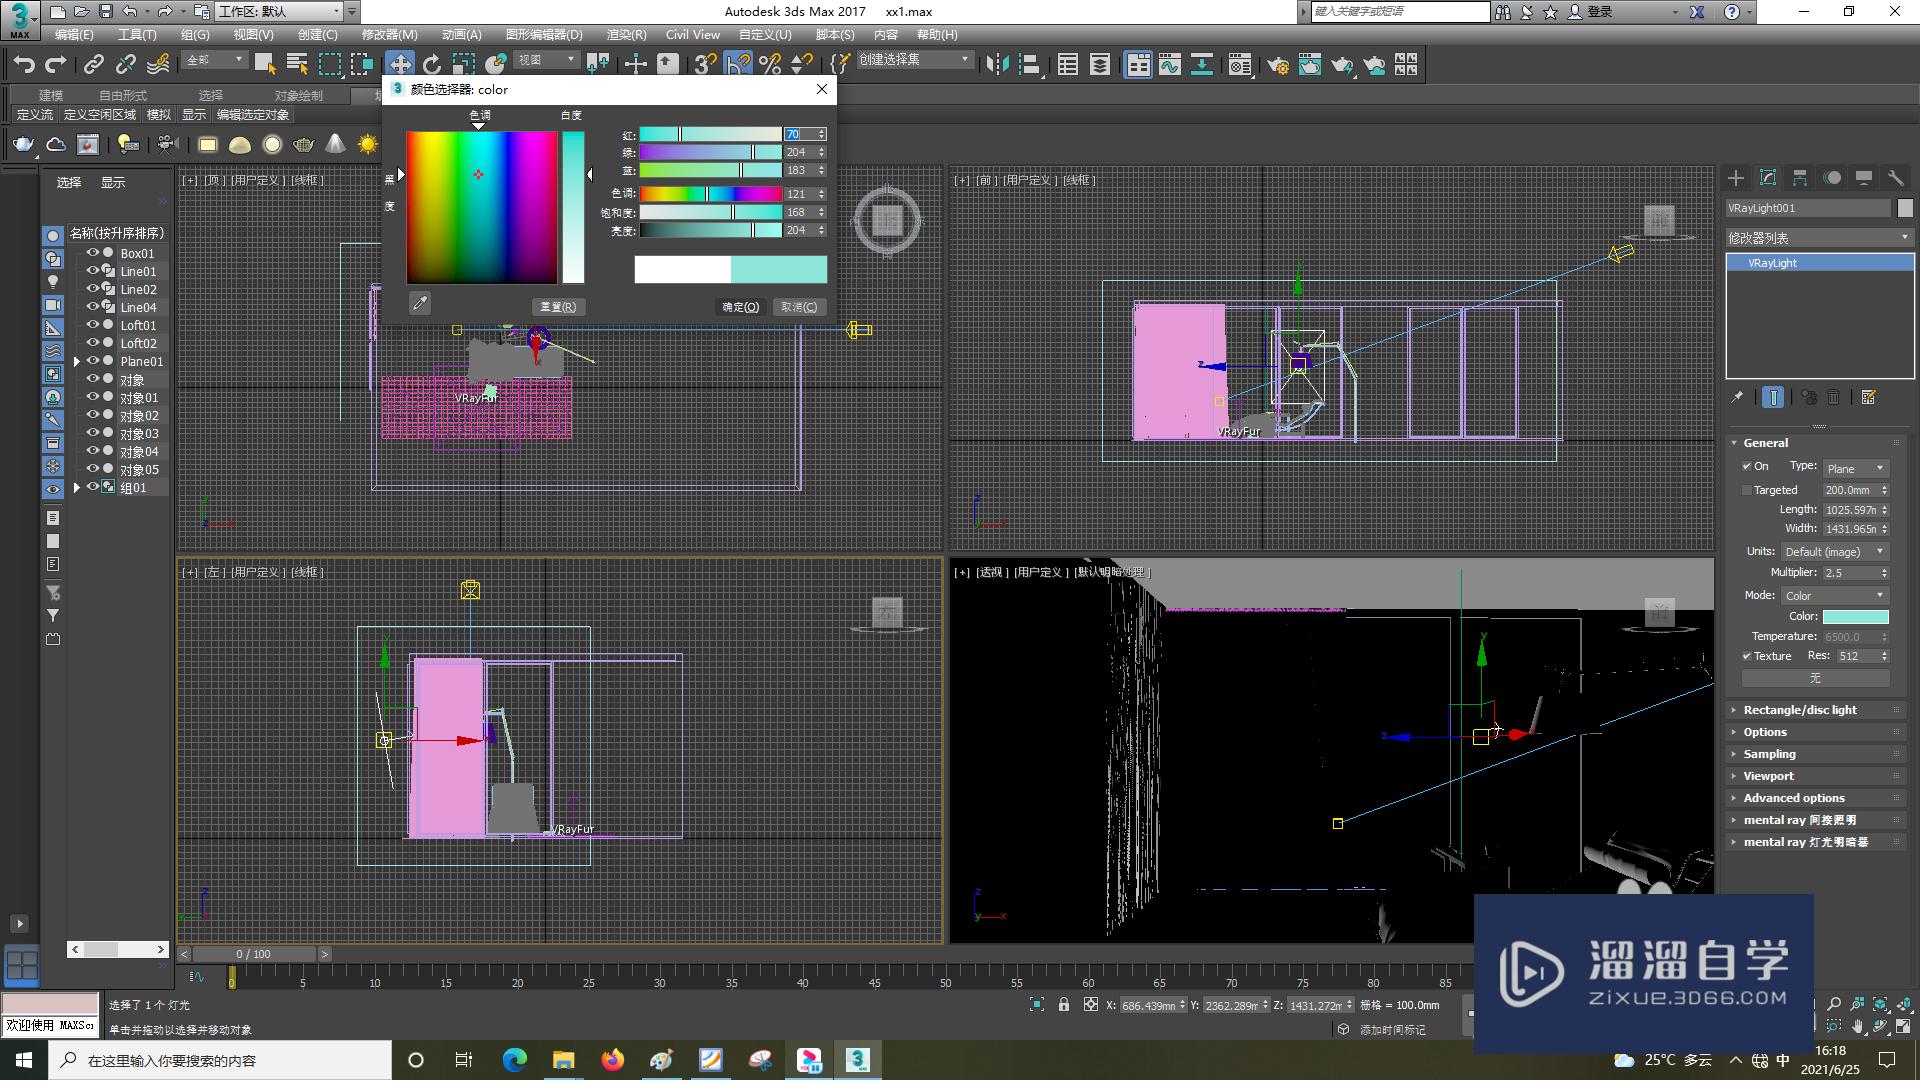
Task: Click the eyedropper in color selector
Action: pos(420,303)
